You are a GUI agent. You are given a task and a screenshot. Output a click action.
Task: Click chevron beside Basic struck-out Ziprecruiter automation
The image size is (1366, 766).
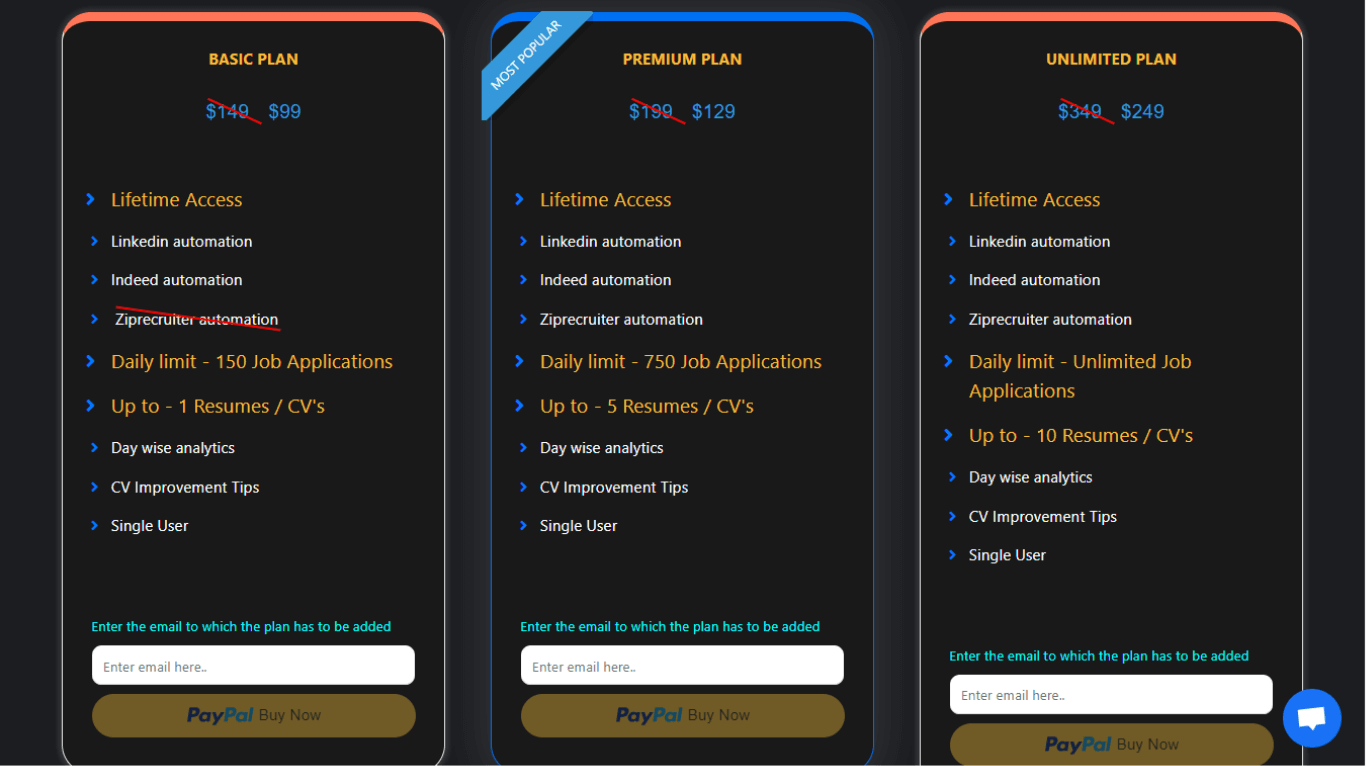tap(94, 319)
